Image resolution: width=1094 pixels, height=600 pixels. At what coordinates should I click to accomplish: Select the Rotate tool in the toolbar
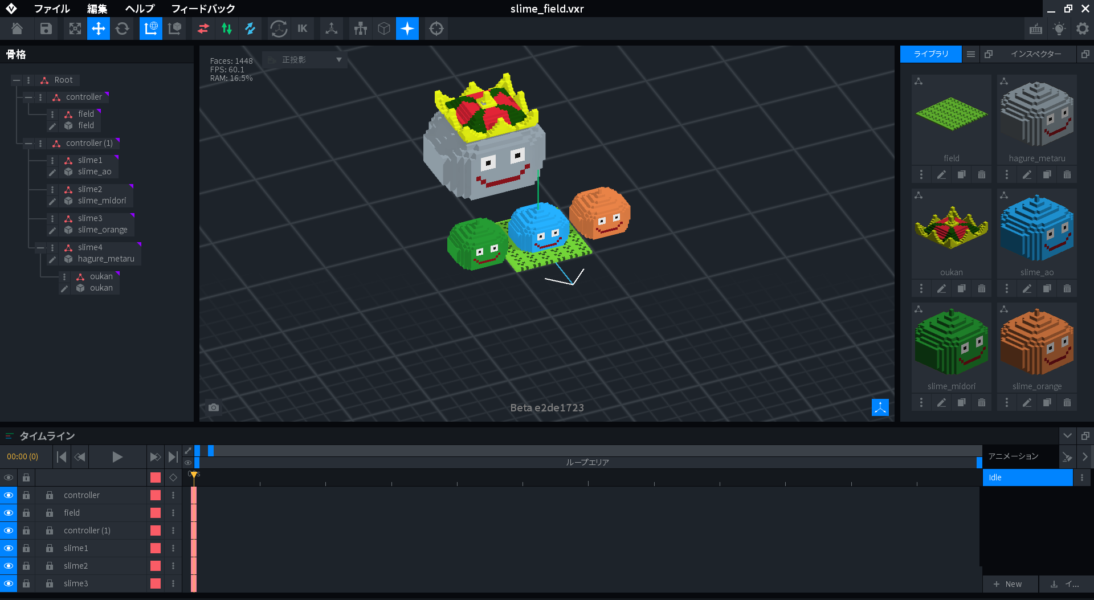[122, 29]
